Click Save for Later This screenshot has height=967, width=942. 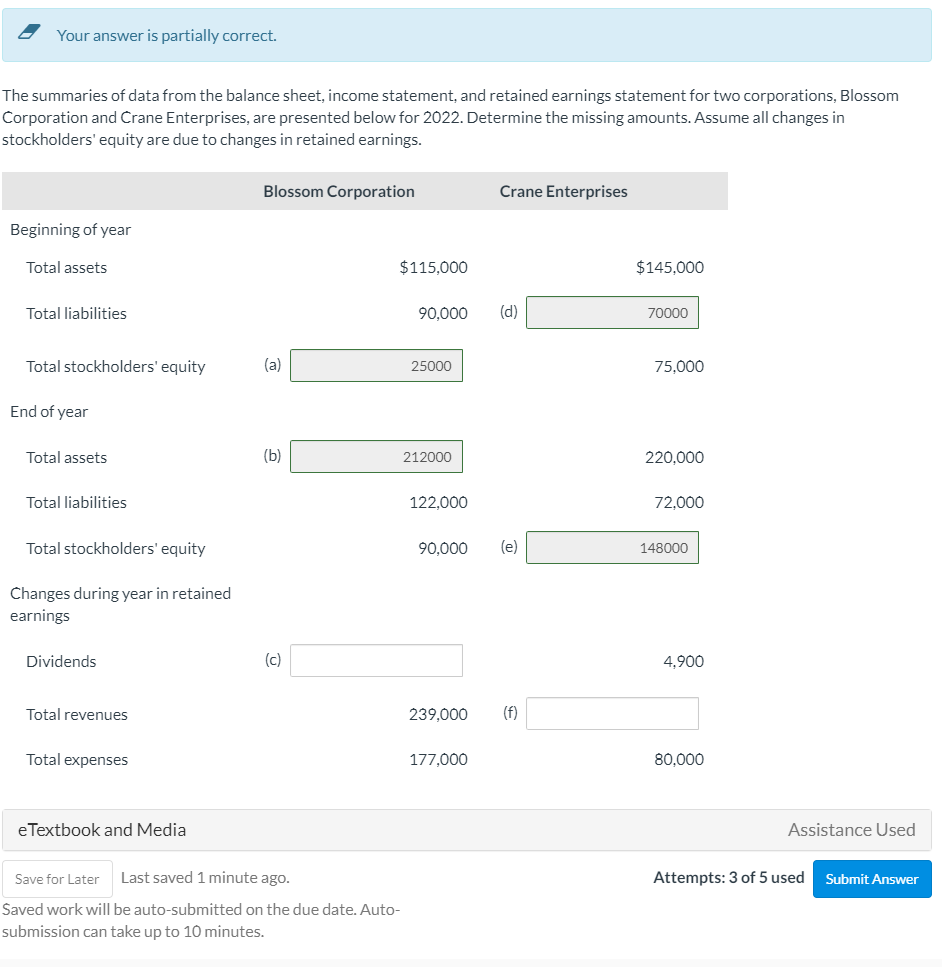pos(57,878)
